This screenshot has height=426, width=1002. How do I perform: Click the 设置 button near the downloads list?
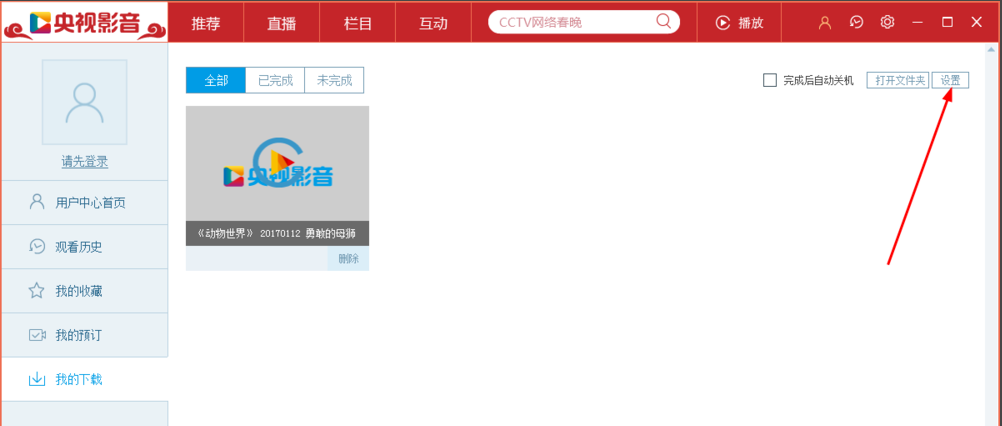click(950, 80)
